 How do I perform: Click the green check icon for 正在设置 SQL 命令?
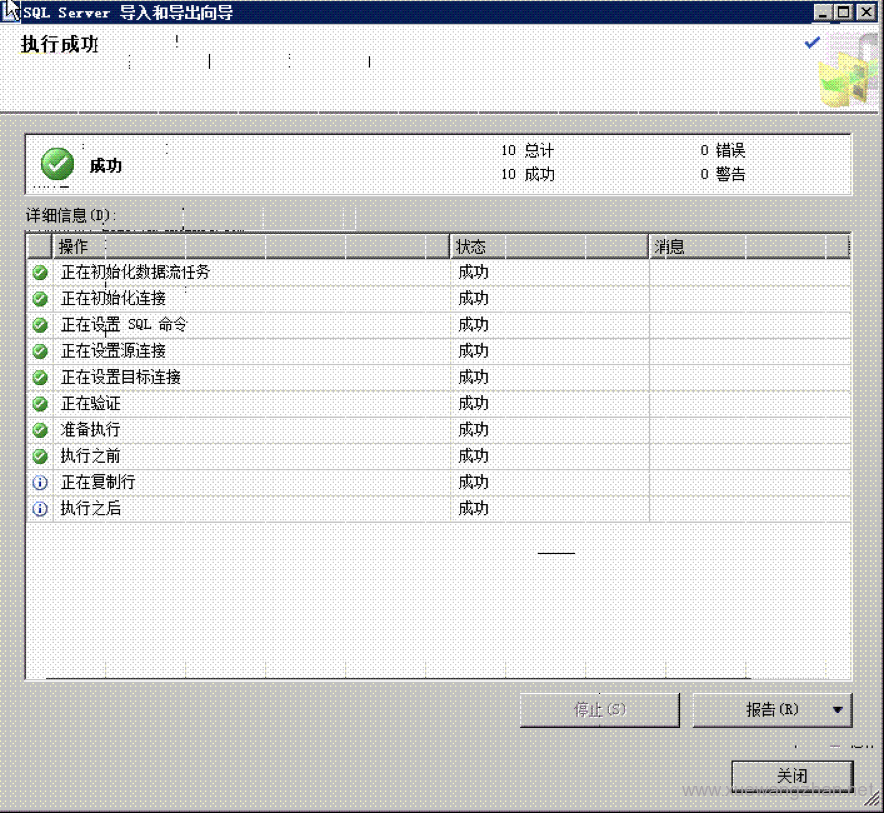click(x=40, y=325)
